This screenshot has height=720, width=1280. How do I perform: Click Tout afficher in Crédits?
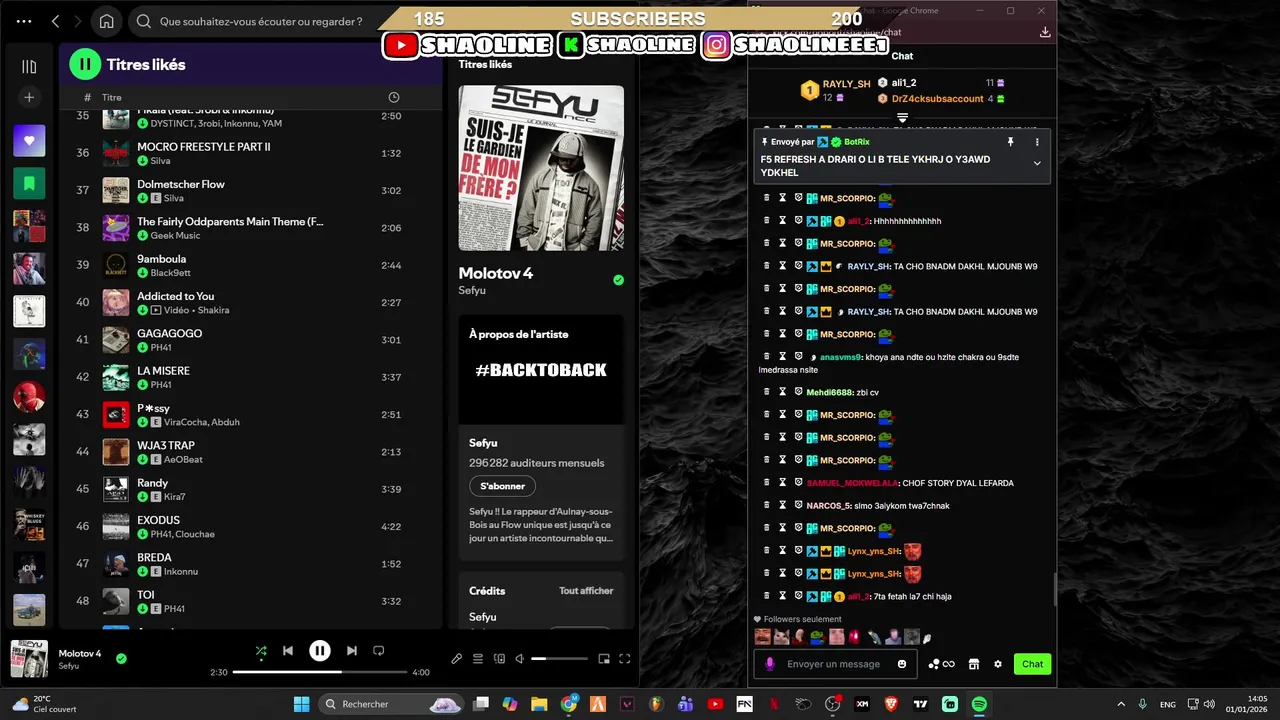pyautogui.click(x=586, y=591)
